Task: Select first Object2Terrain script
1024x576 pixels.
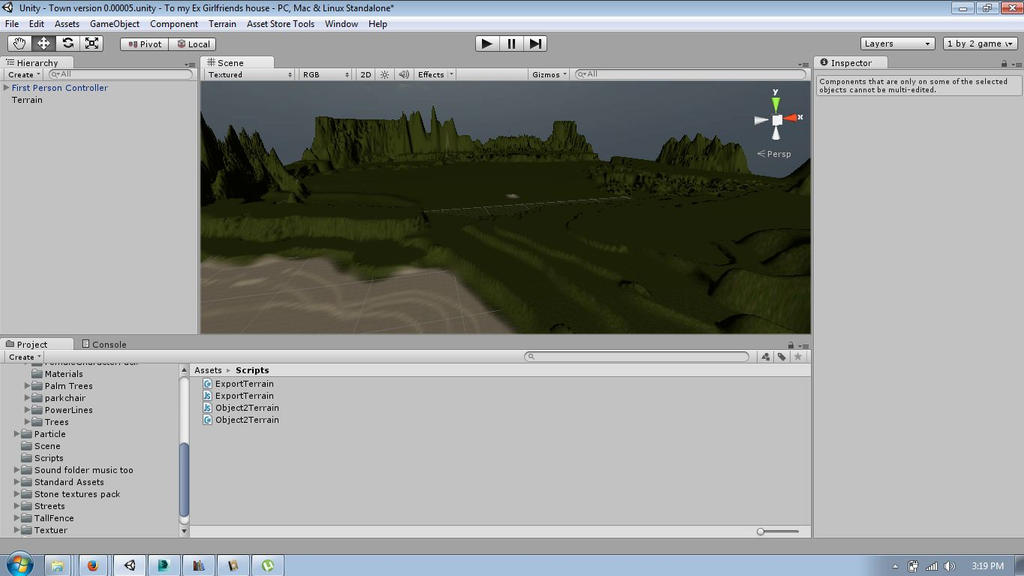Action: 241,408
